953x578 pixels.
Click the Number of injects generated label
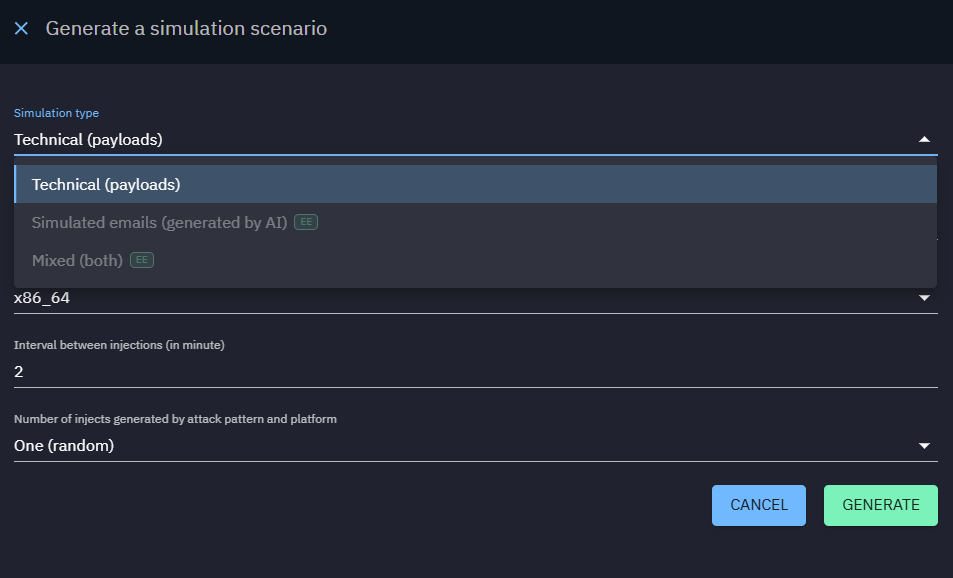pyautogui.click(x=175, y=419)
